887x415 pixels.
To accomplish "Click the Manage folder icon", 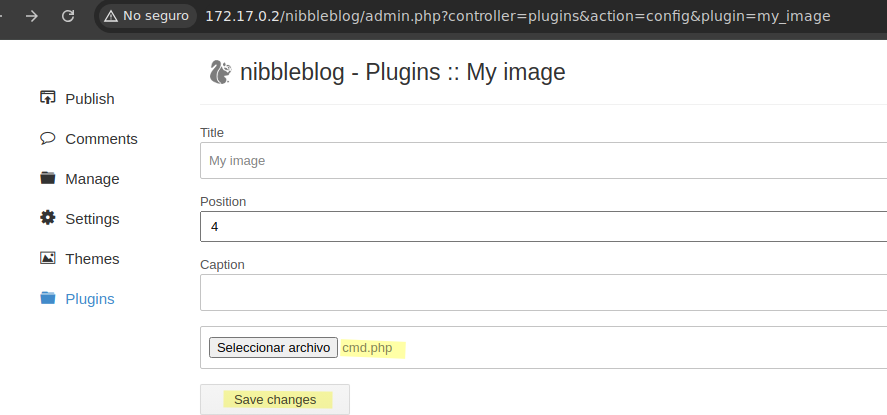I will click(47, 178).
